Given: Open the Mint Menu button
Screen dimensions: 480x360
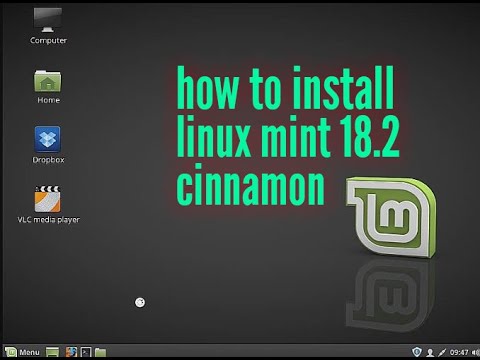Looking at the screenshot, I should (x=22, y=352).
